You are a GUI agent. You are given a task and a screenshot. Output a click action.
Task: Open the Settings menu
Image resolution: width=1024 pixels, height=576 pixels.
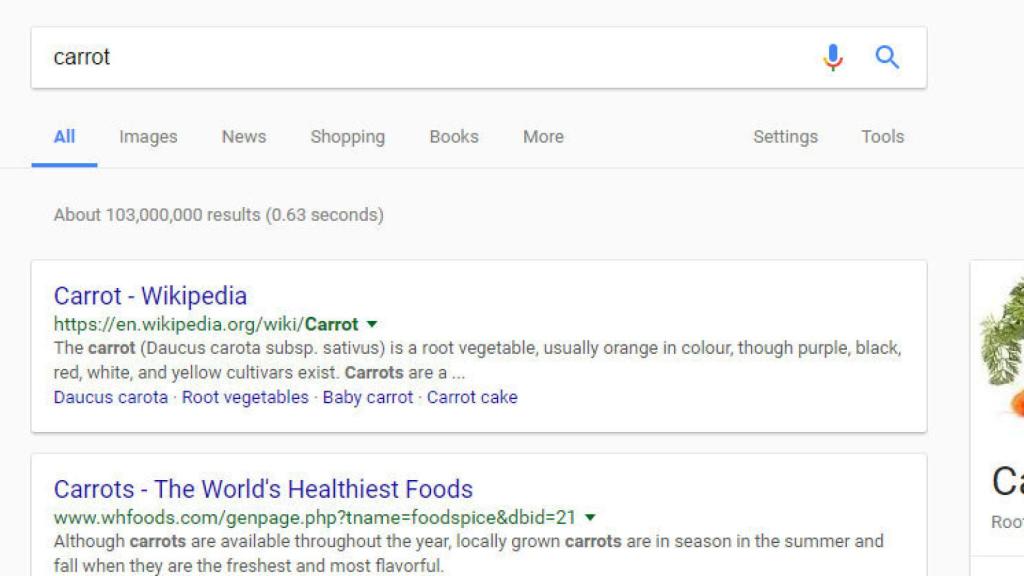[786, 137]
